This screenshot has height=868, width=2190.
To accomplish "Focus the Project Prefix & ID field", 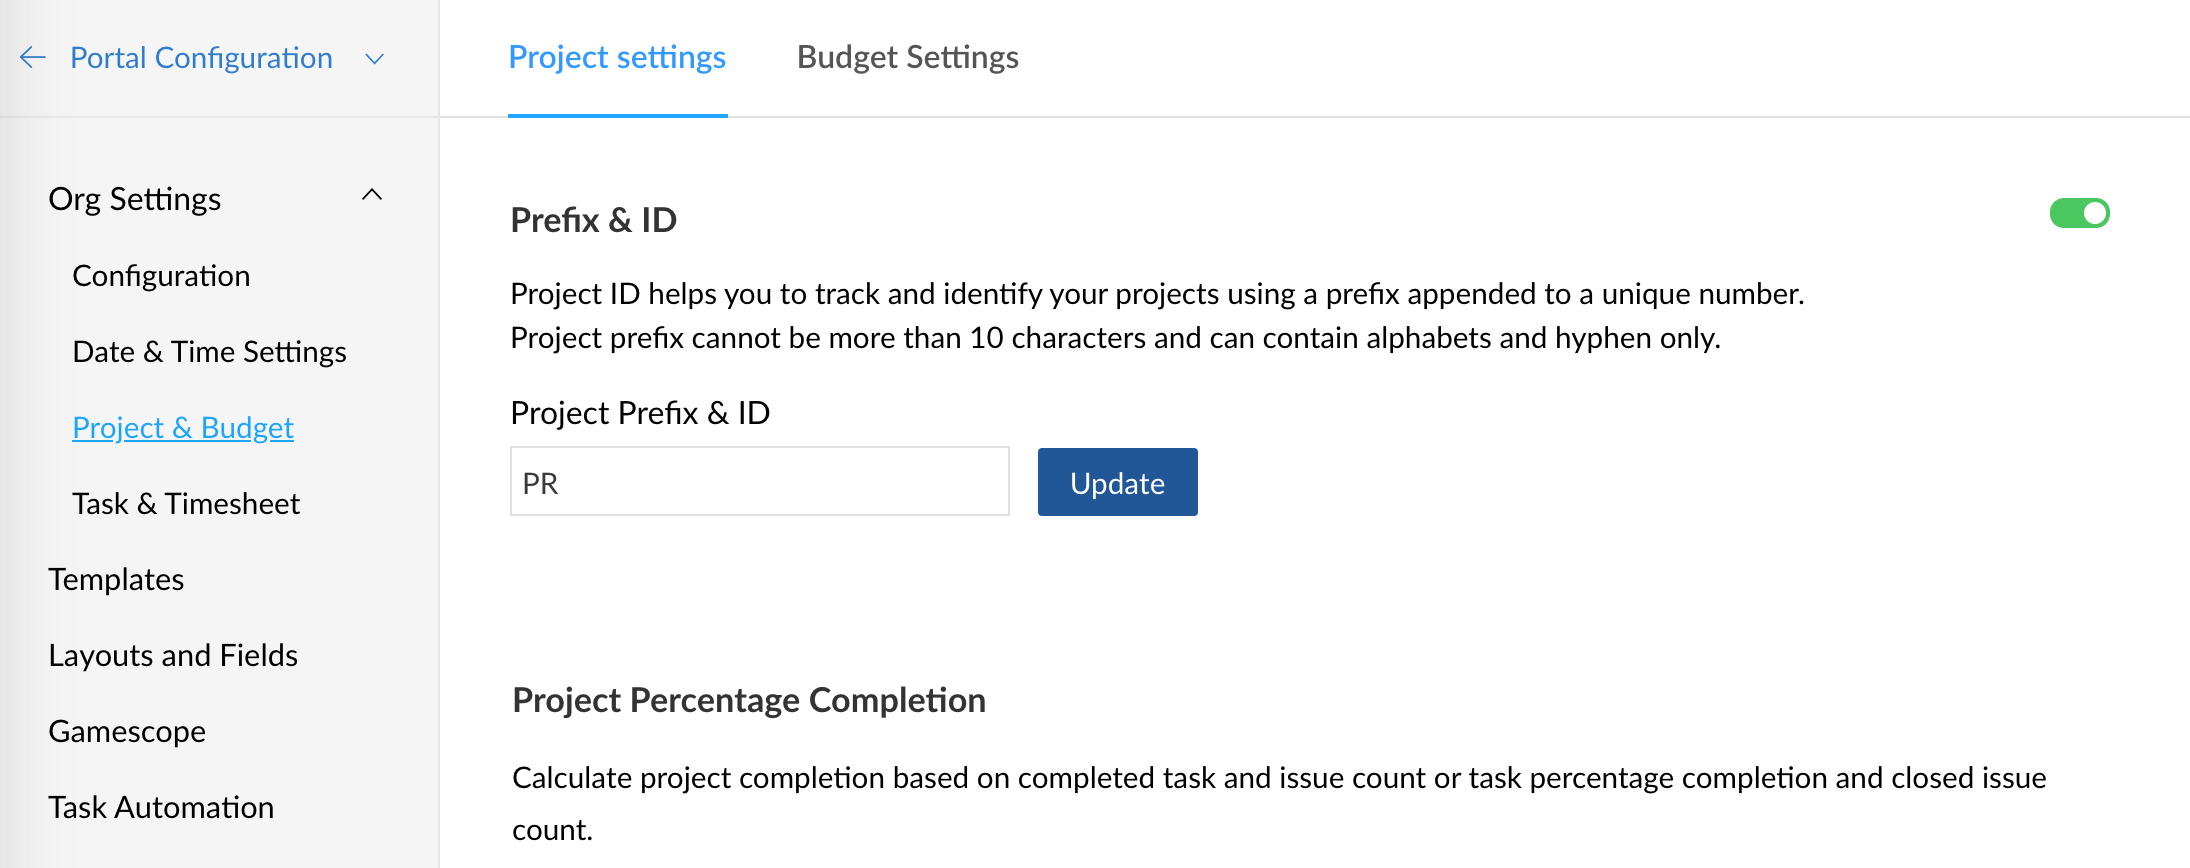I will pos(759,482).
